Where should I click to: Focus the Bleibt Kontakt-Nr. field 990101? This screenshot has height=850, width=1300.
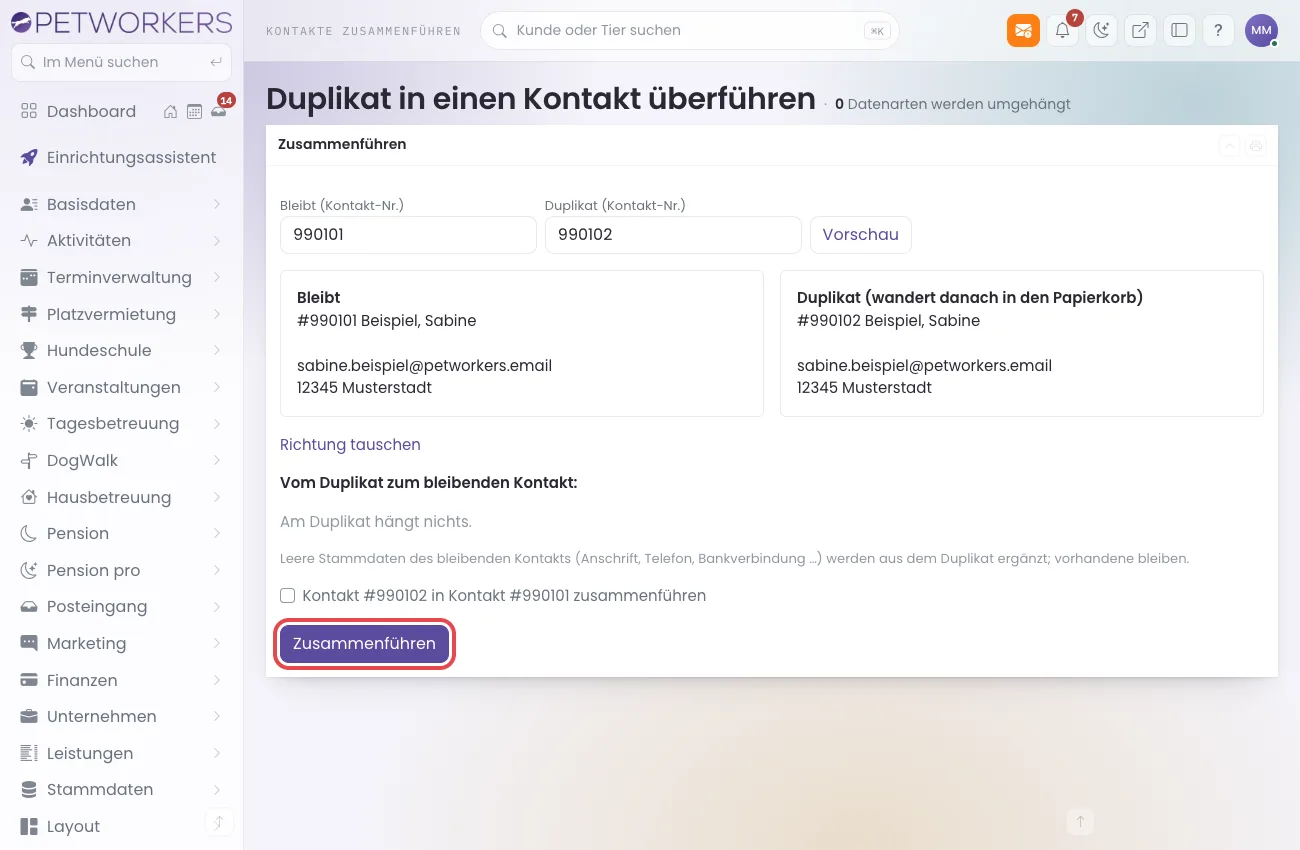408,235
